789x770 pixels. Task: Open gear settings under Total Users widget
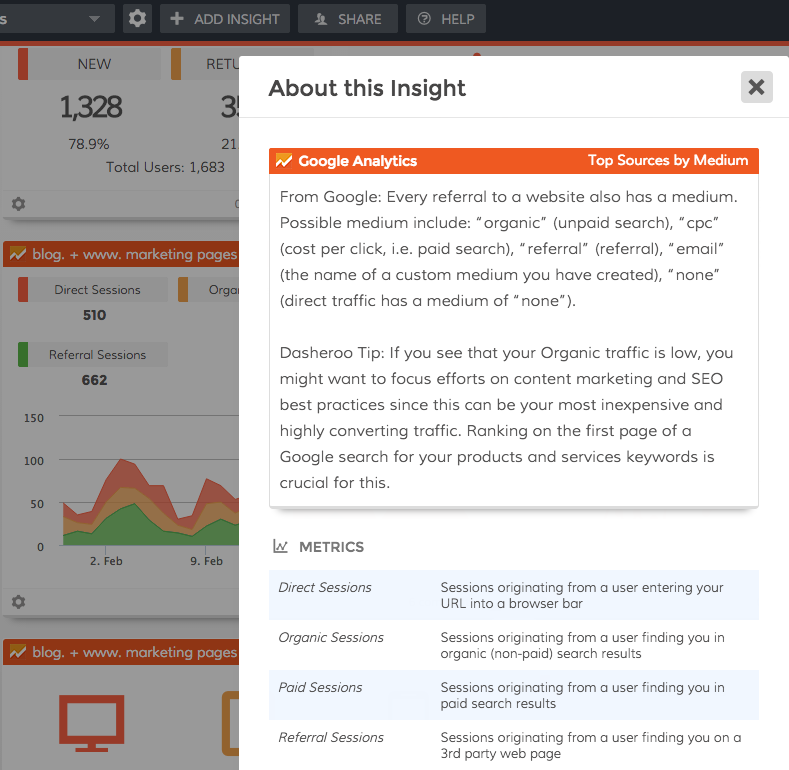[18, 204]
